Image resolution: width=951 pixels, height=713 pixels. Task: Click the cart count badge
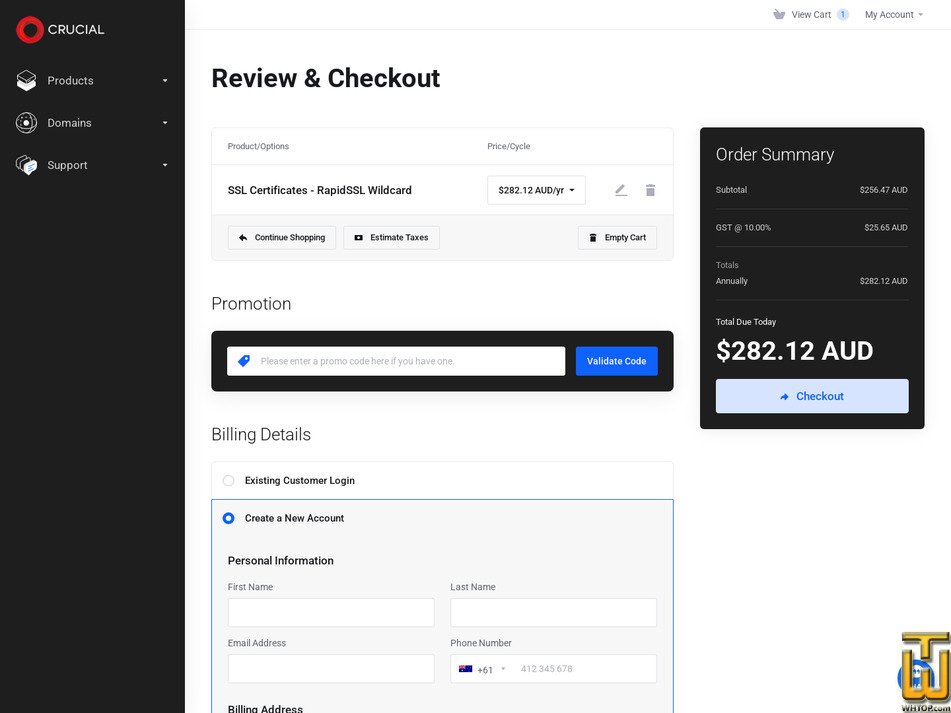(x=842, y=15)
